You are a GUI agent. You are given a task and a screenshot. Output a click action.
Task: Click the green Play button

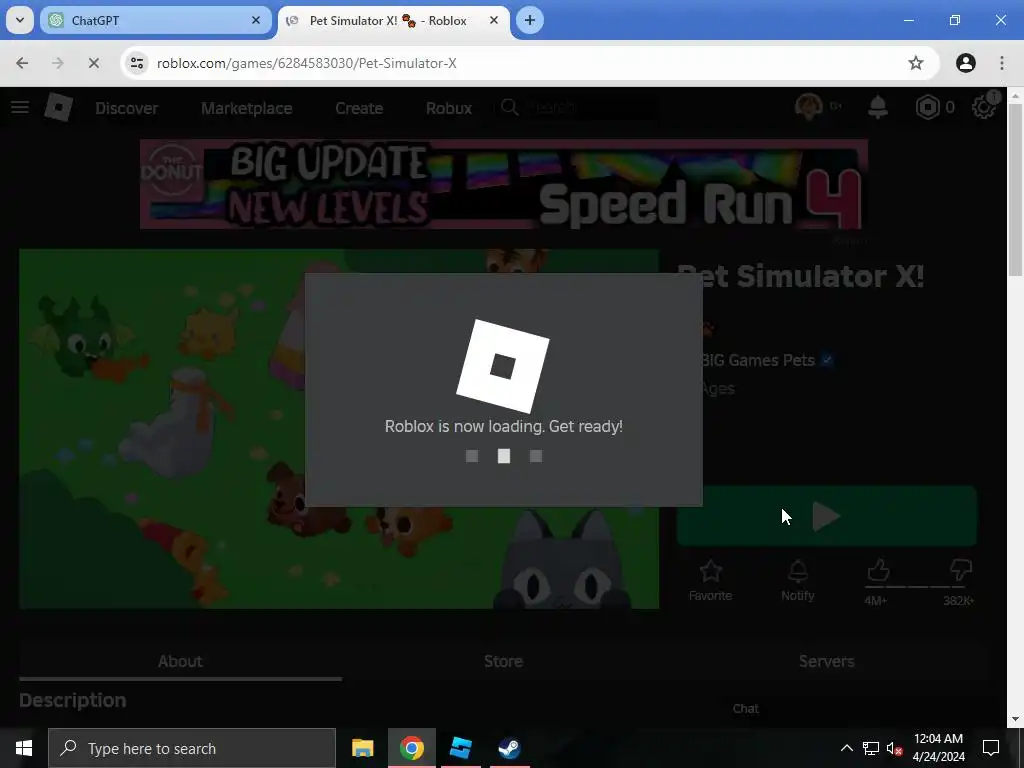[826, 516]
